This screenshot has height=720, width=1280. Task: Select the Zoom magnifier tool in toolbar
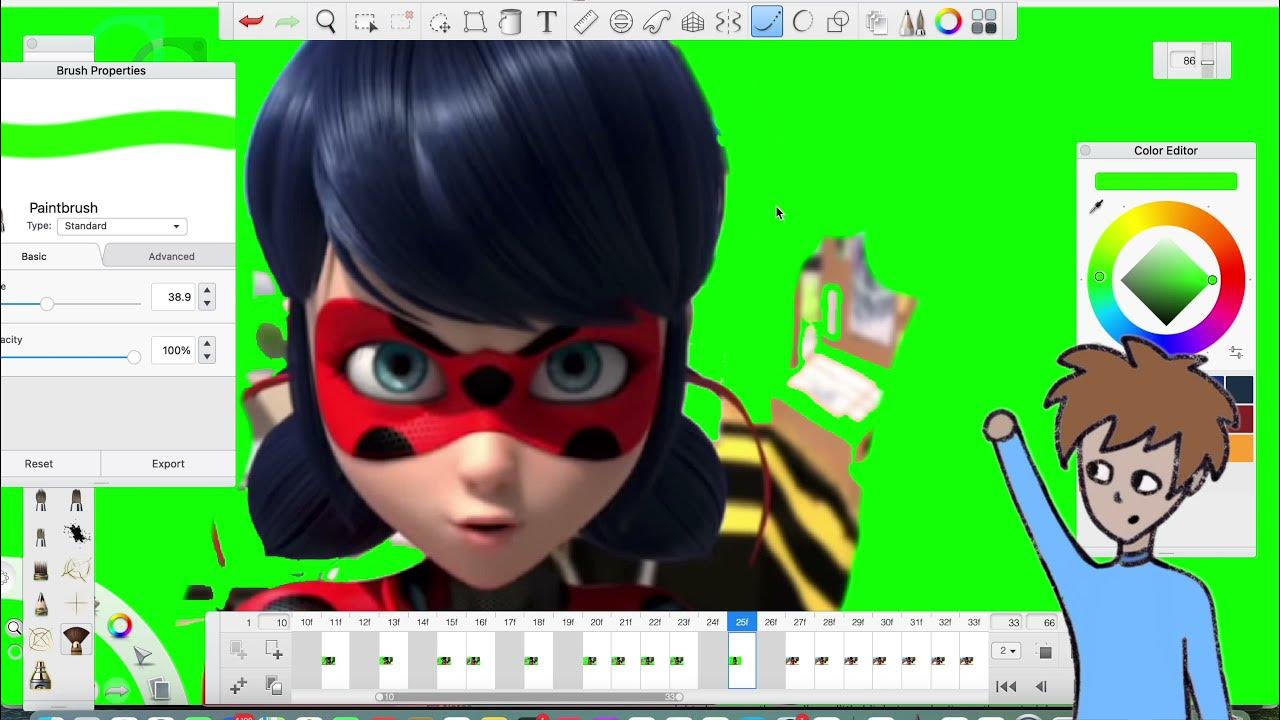[326, 21]
